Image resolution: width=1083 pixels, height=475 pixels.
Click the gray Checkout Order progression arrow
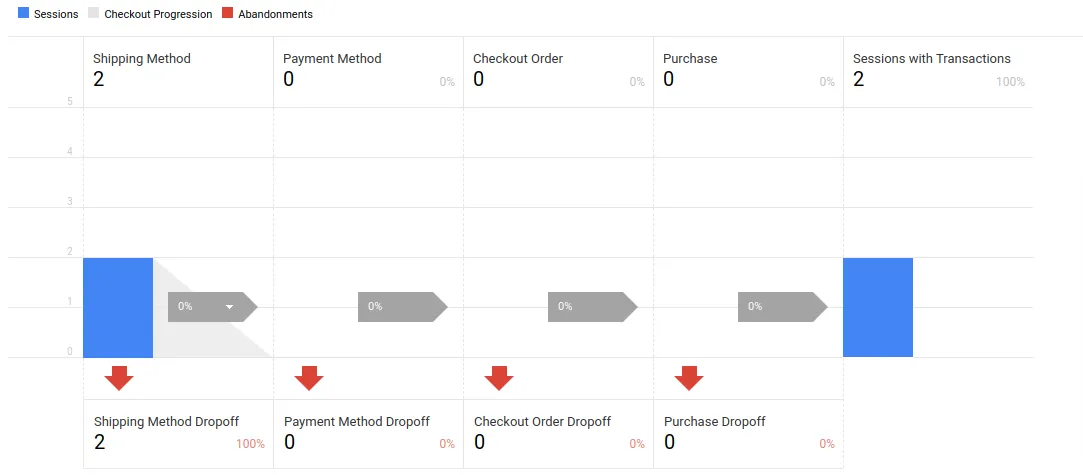[x=592, y=307]
